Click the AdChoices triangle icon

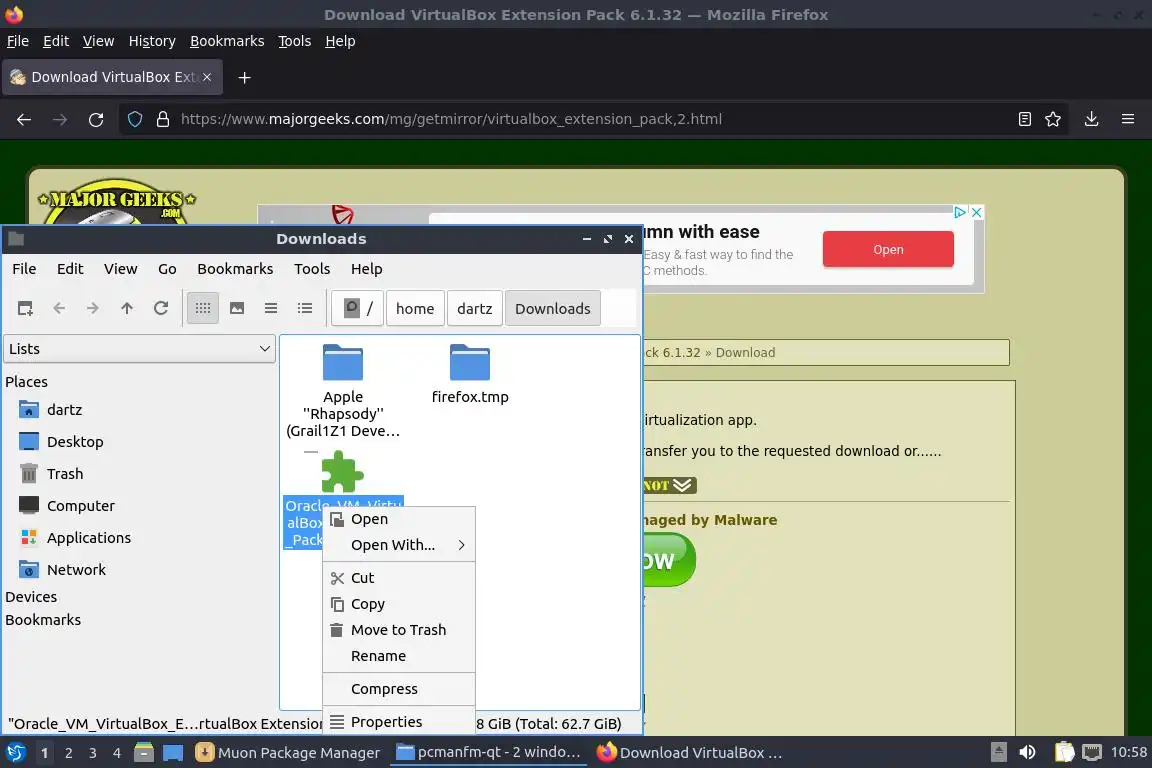coord(960,212)
